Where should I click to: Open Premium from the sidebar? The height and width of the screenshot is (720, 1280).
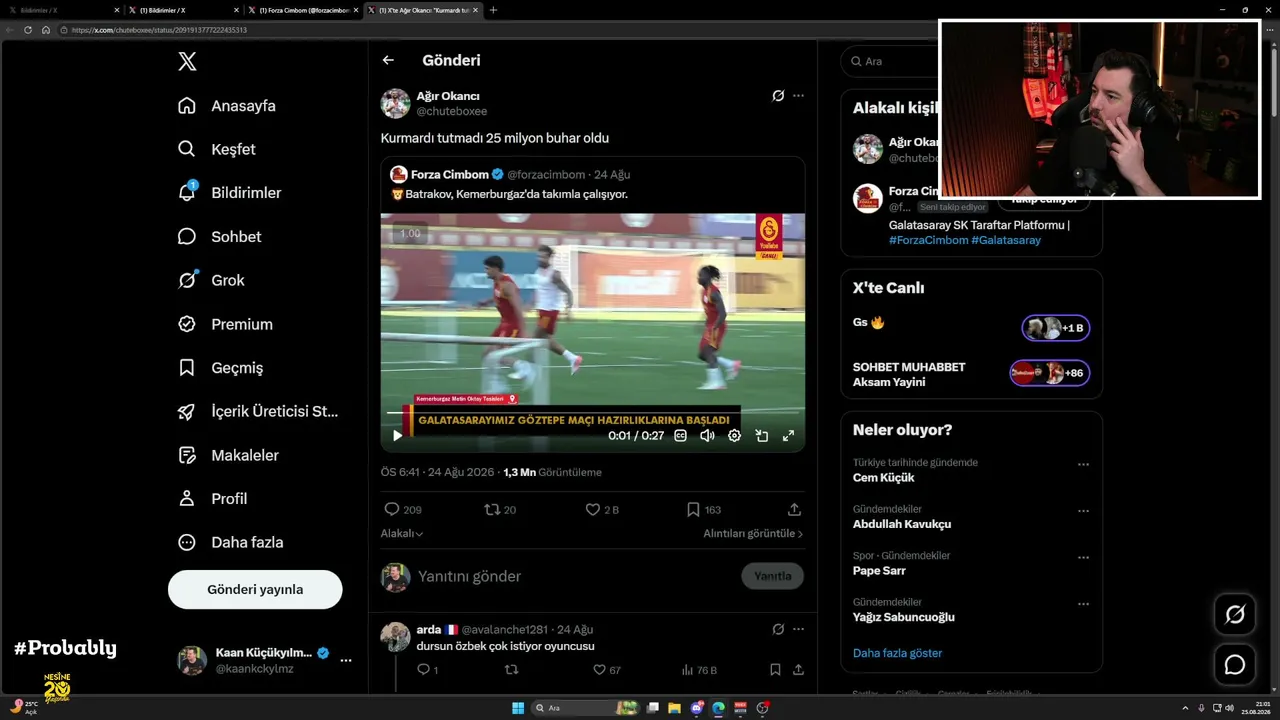pos(225,324)
